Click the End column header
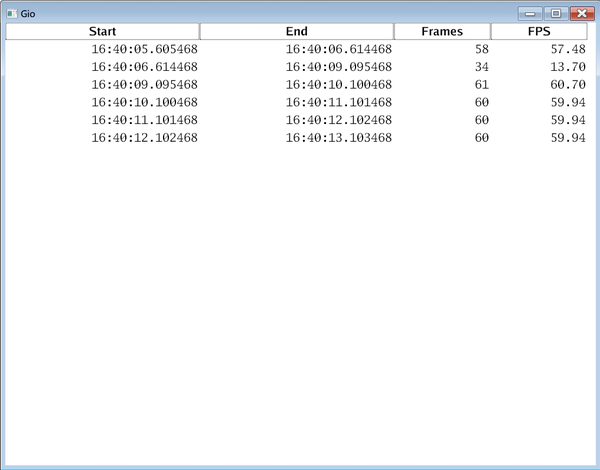 (296, 31)
